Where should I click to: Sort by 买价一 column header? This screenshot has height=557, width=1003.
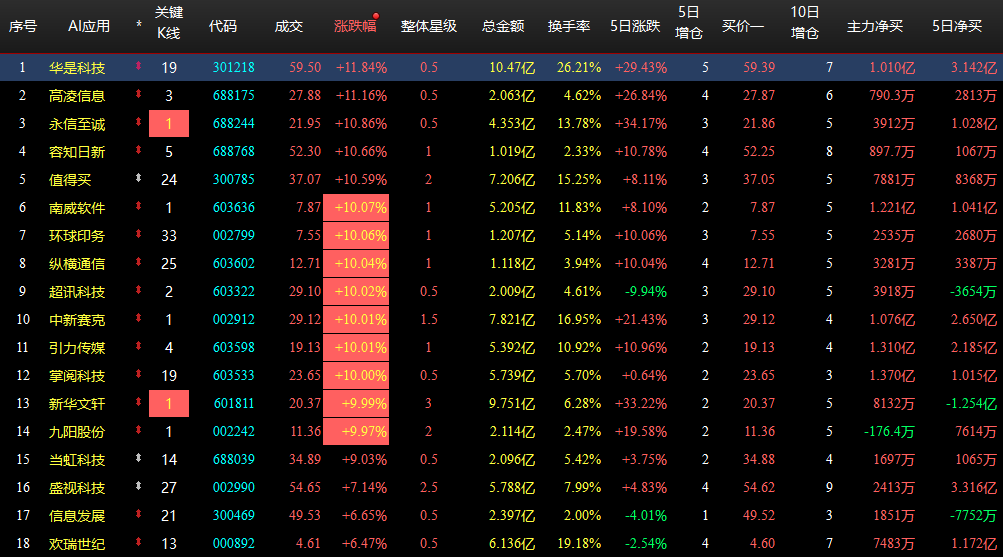[x=743, y=26]
